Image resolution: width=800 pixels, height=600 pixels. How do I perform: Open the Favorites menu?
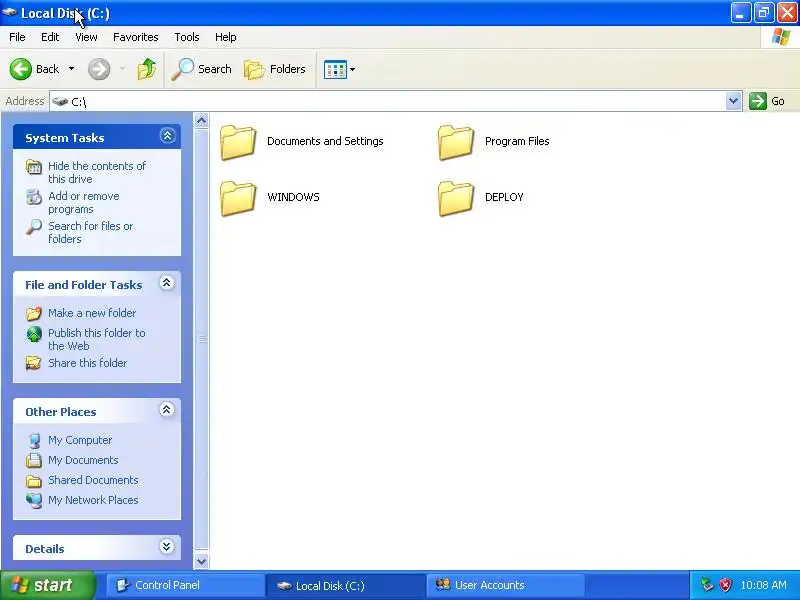136,37
